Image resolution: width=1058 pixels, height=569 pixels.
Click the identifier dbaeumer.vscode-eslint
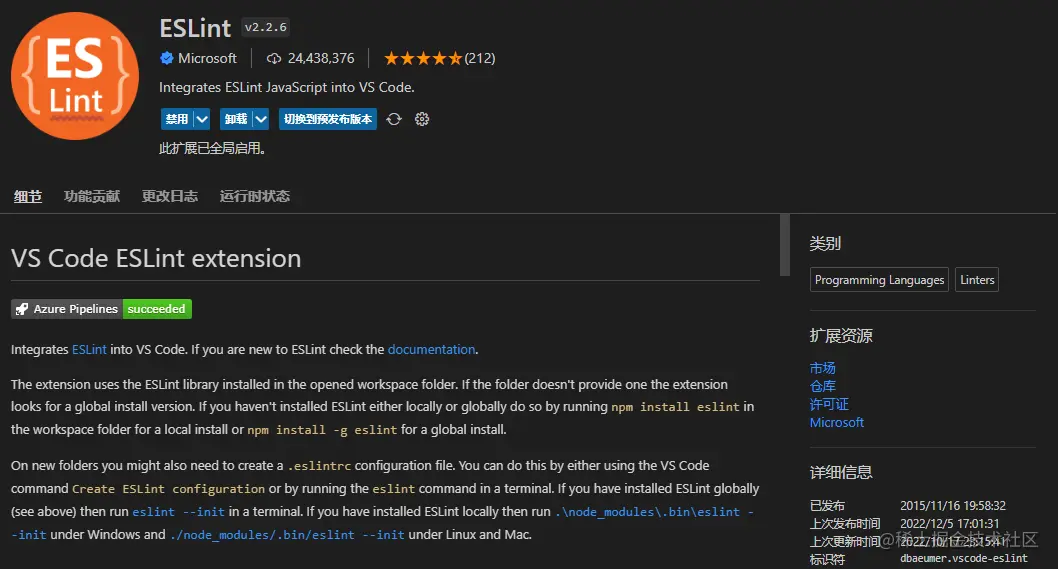pyautogui.click(x=964, y=558)
